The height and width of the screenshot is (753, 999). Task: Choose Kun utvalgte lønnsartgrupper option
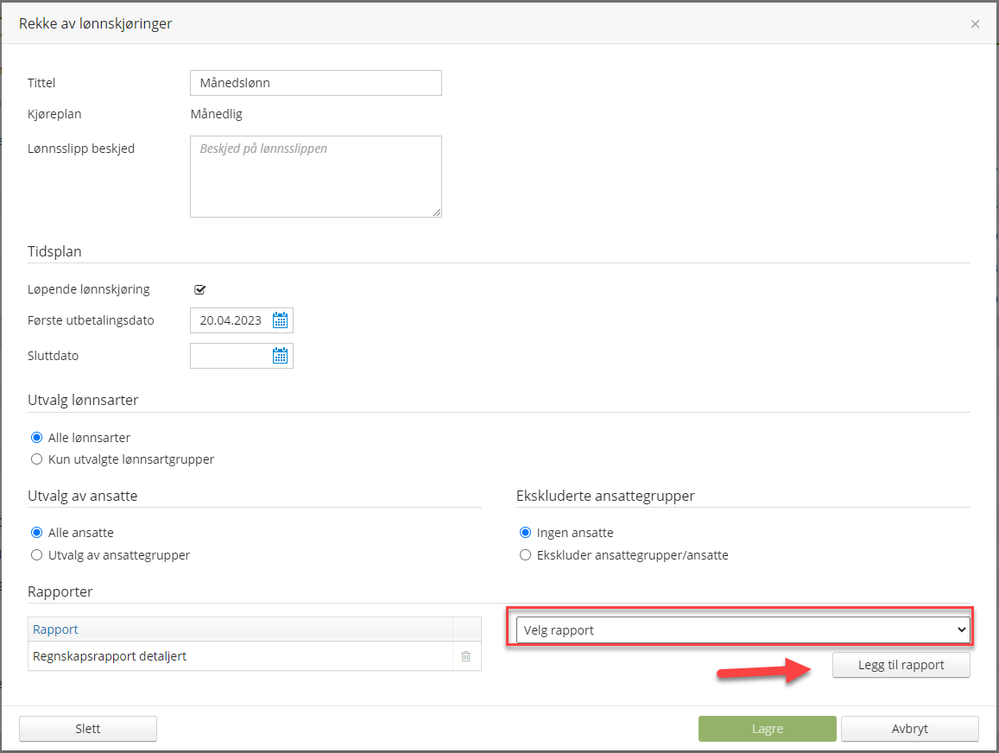click(x=37, y=459)
